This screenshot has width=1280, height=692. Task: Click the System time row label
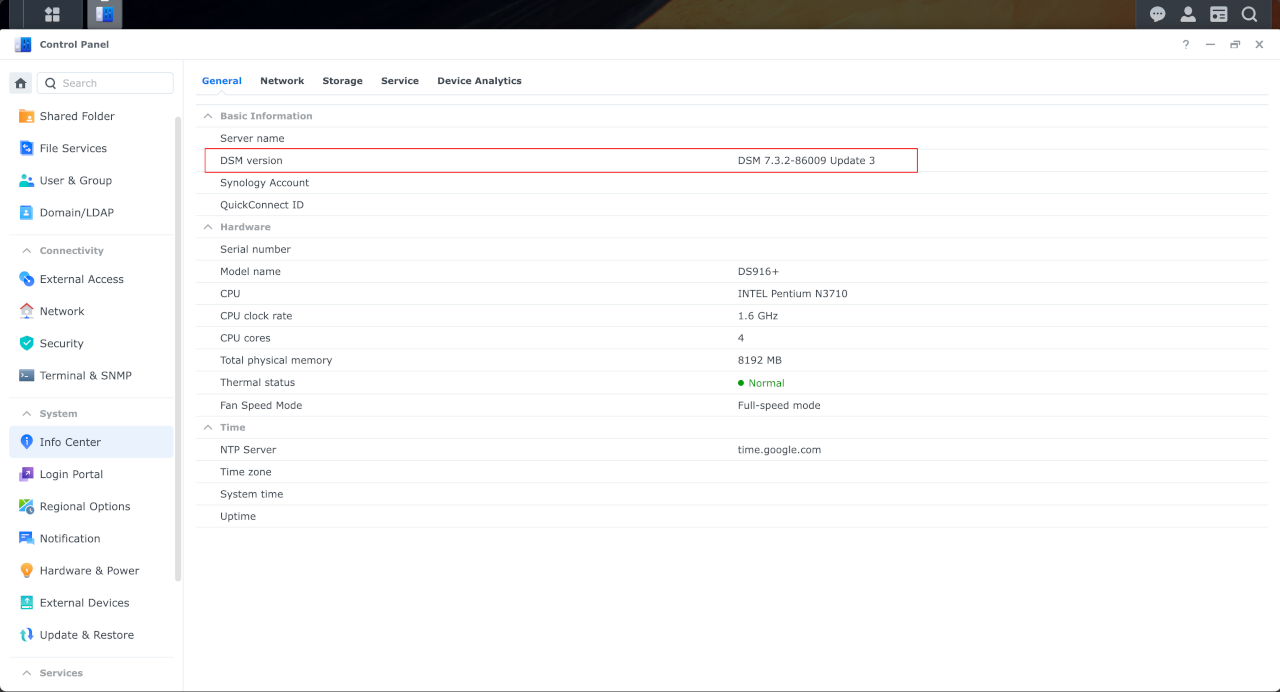(x=251, y=494)
